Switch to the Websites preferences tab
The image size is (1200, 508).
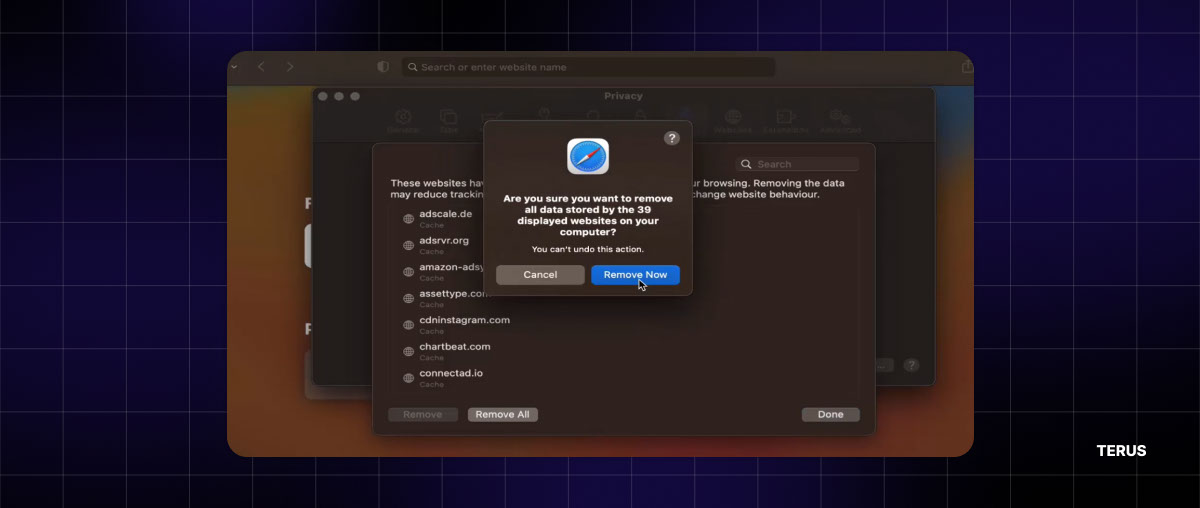733,121
